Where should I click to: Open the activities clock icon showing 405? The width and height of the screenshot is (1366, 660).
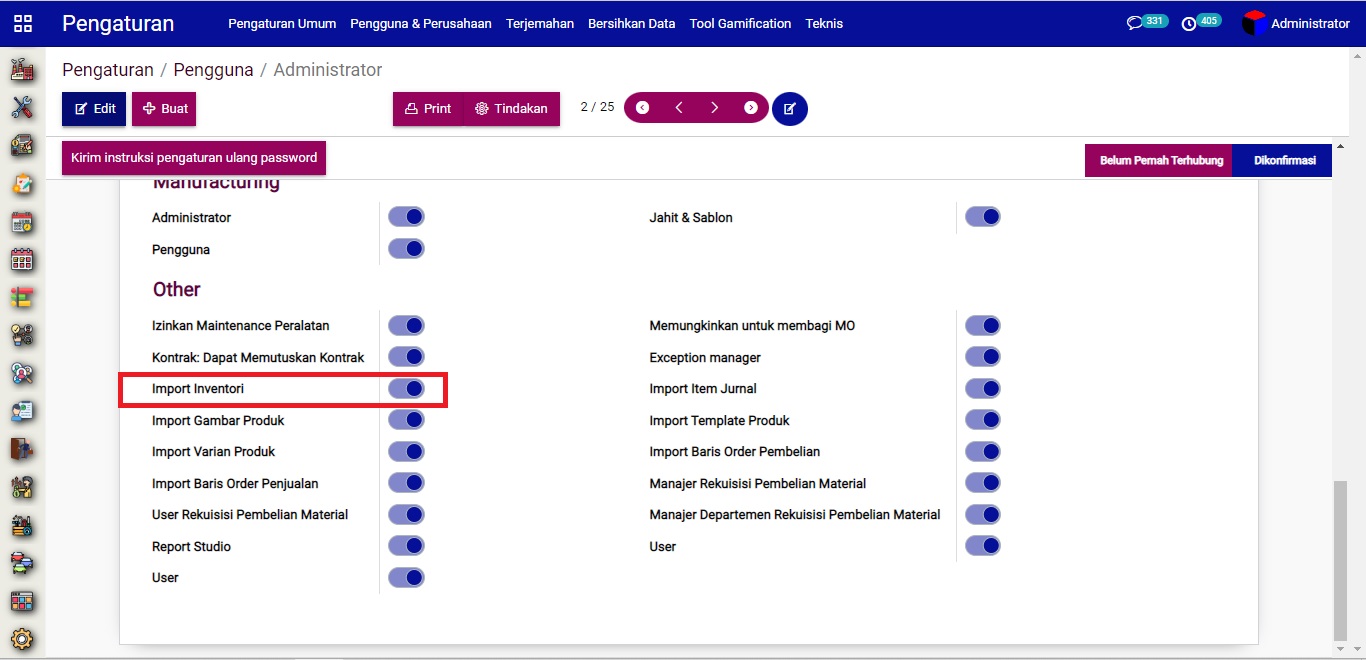(1189, 23)
